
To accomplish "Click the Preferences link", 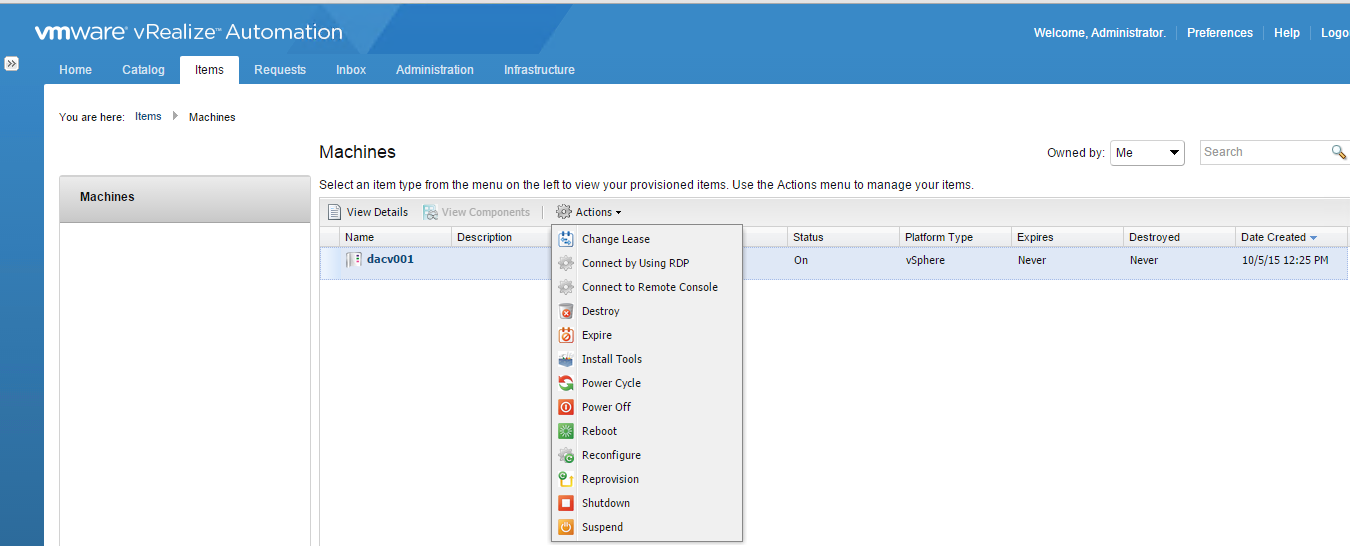I will coord(1220,33).
